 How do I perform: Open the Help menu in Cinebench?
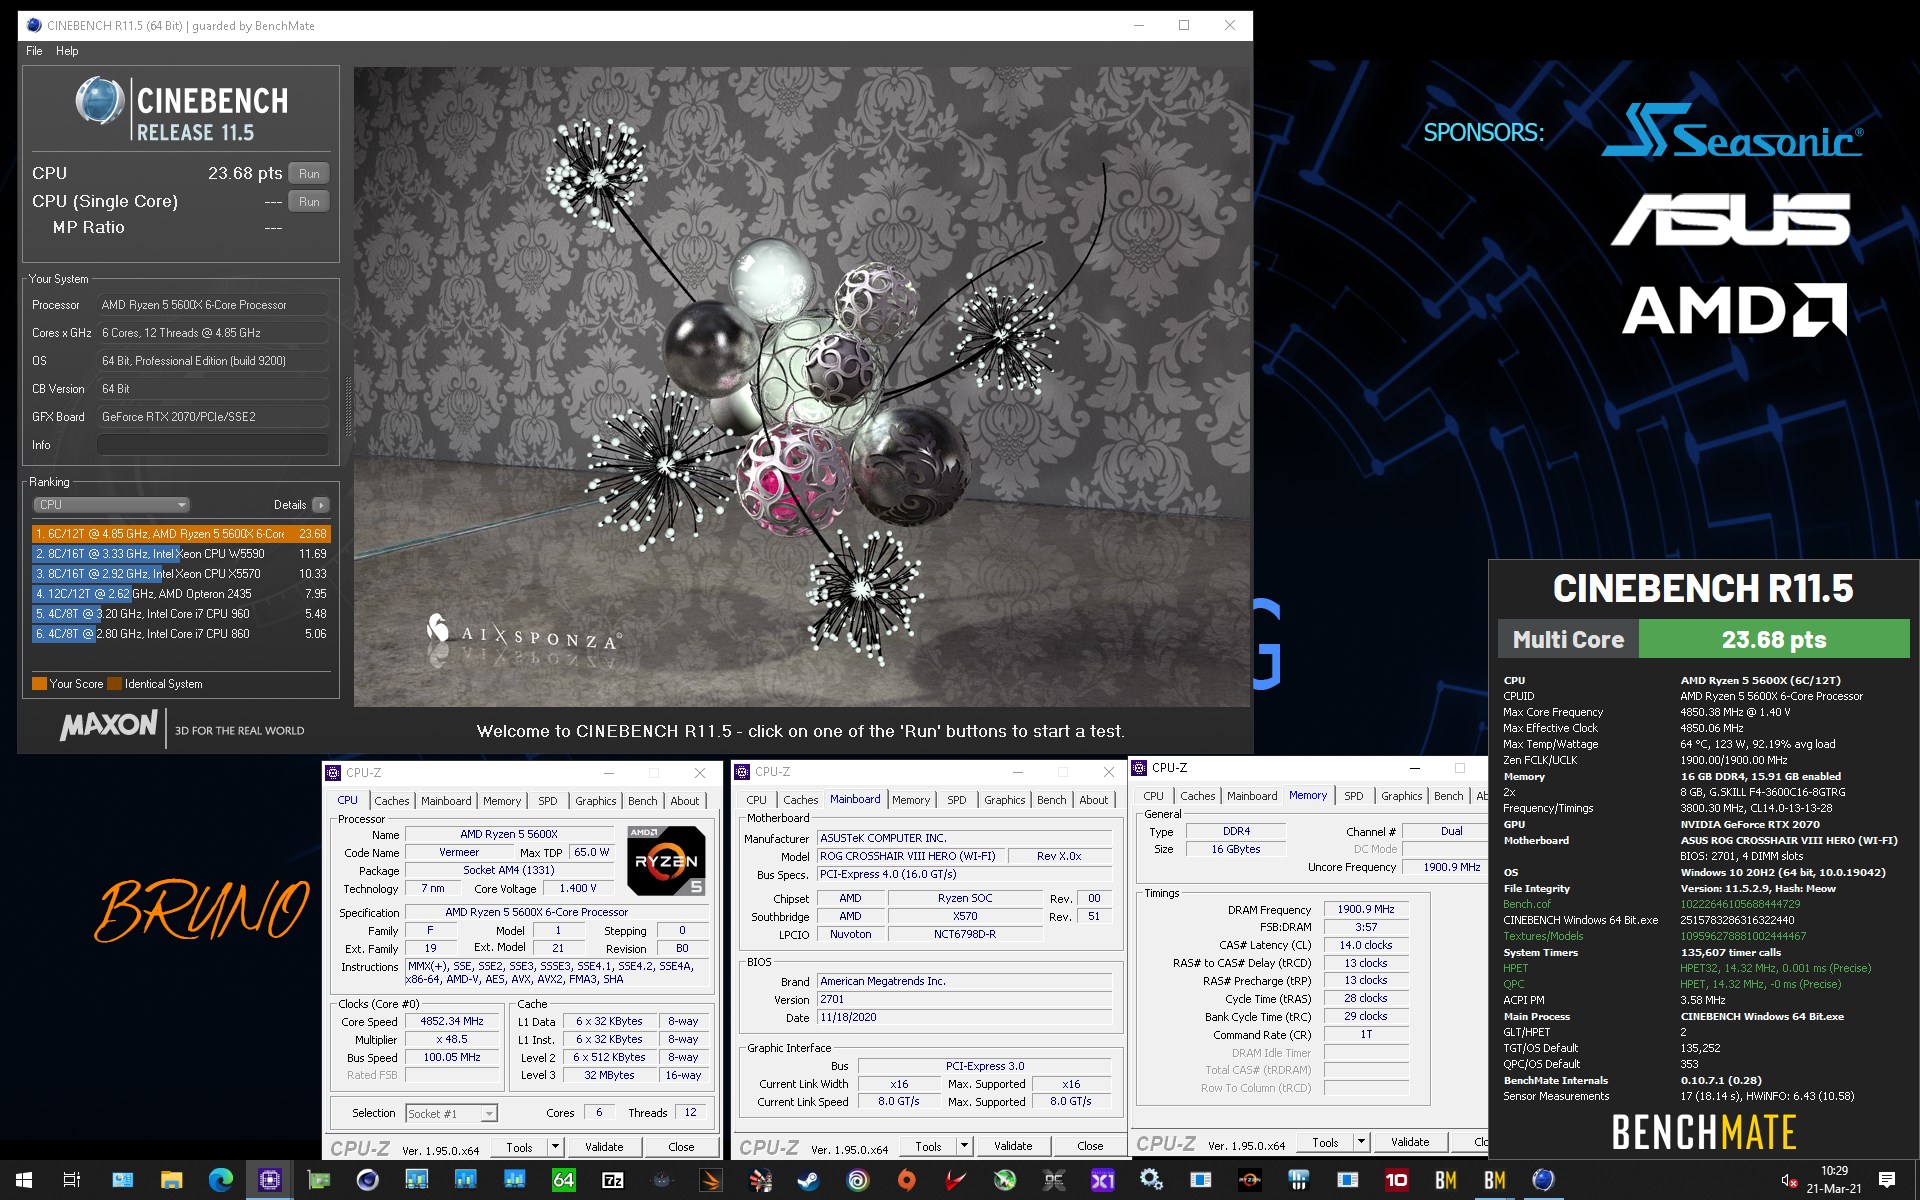[x=67, y=51]
